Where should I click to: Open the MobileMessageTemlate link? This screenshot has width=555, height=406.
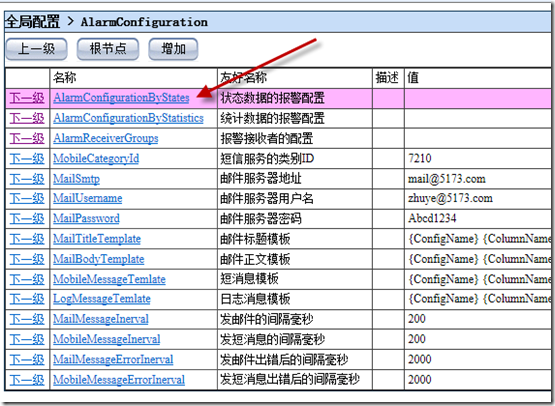click(x=109, y=279)
